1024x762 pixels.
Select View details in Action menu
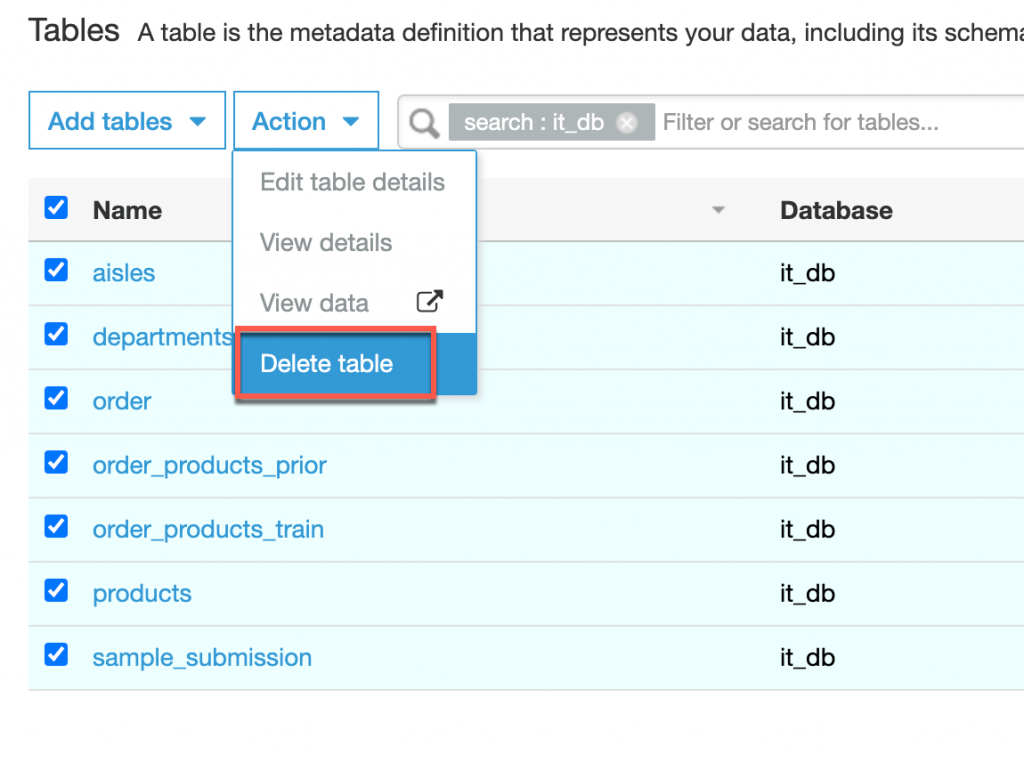click(x=326, y=243)
